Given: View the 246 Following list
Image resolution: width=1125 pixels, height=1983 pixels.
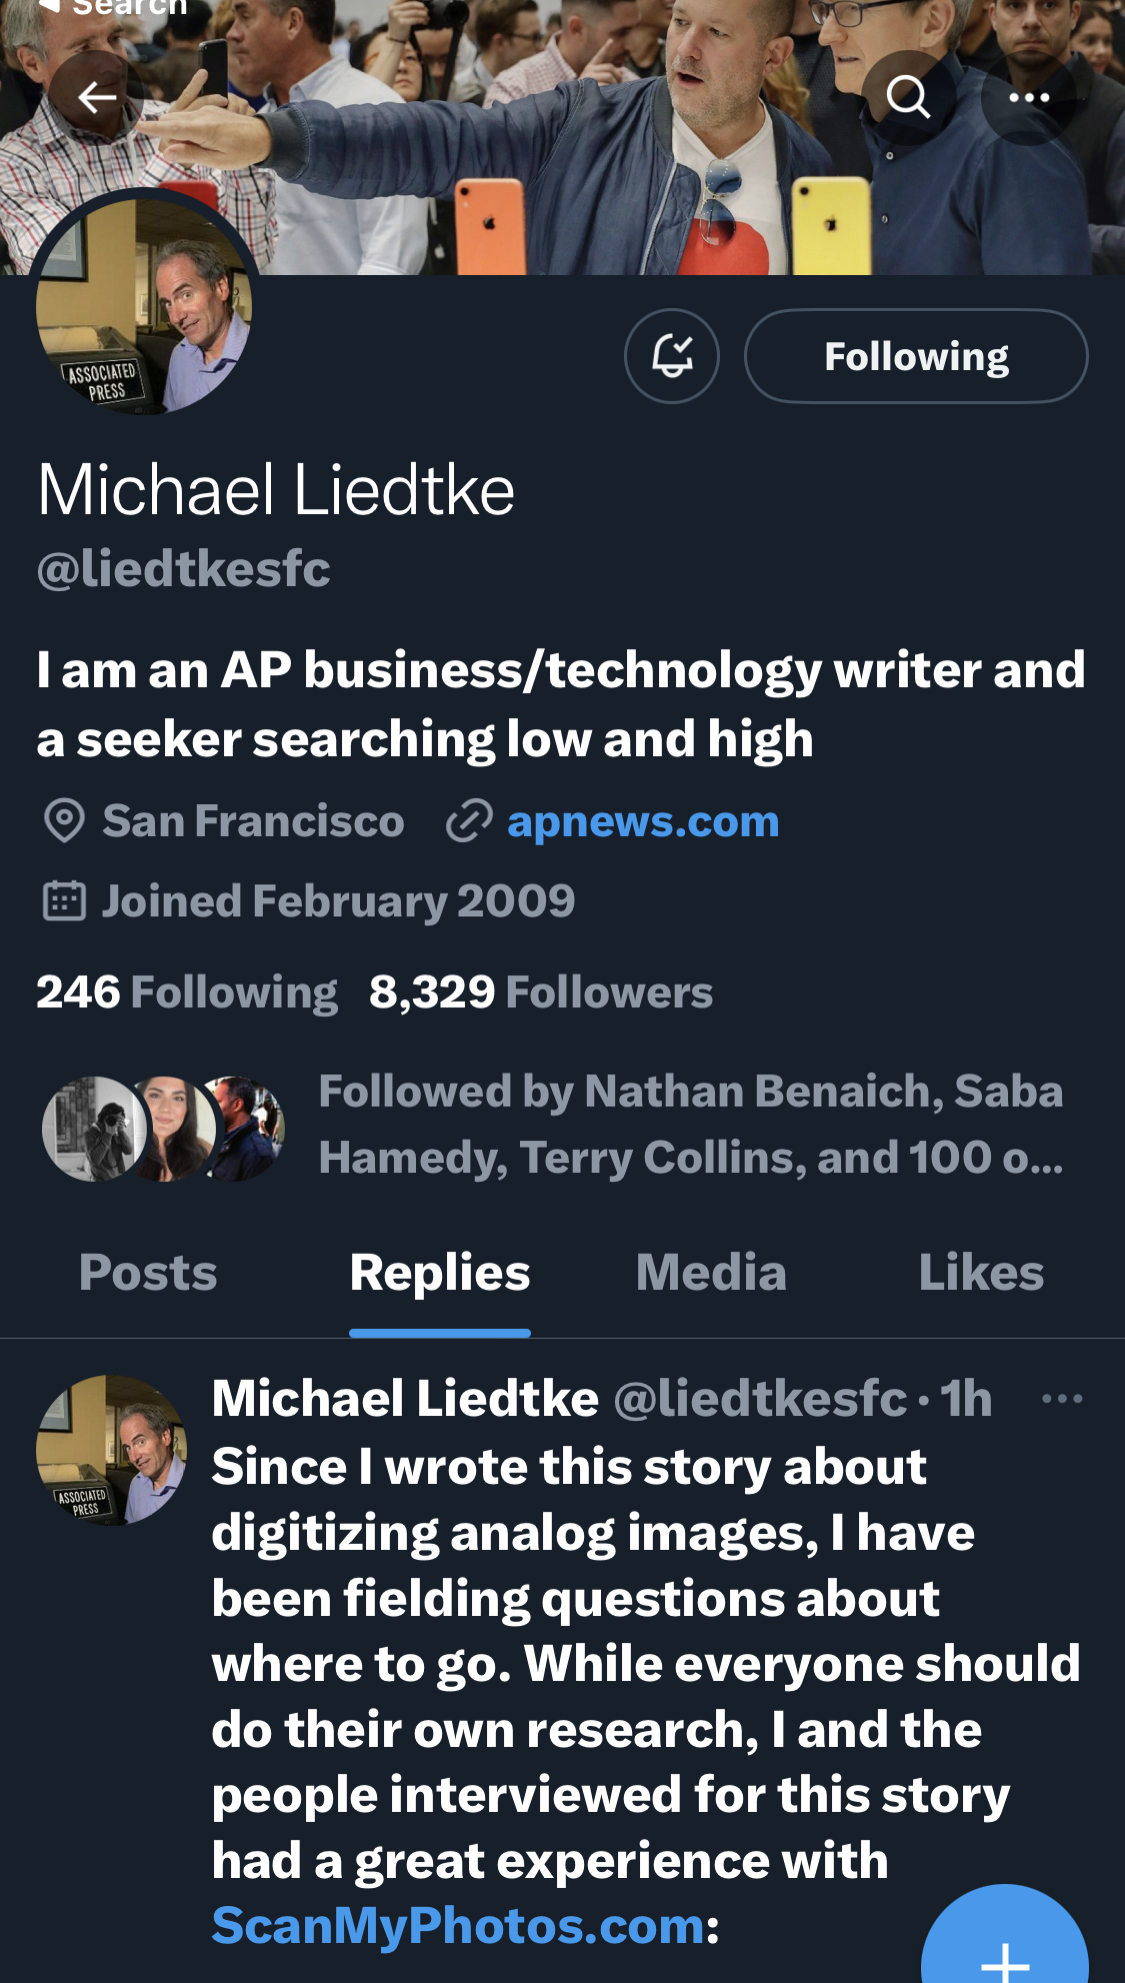Looking at the screenshot, I should coord(187,992).
